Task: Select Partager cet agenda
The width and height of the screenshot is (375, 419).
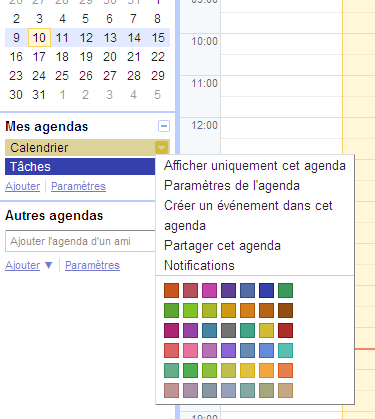Action: pos(222,246)
